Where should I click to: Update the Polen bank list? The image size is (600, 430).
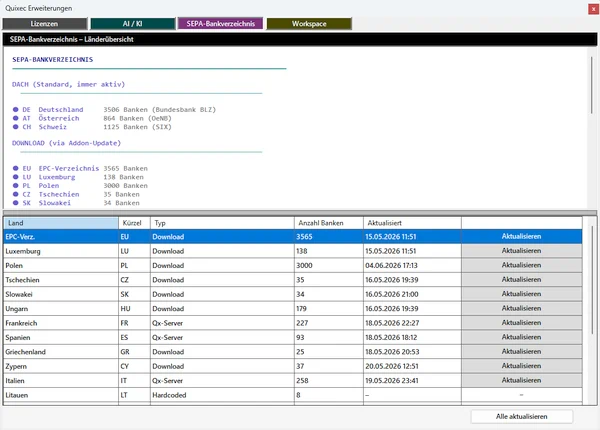pyautogui.click(x=522, y=265)
